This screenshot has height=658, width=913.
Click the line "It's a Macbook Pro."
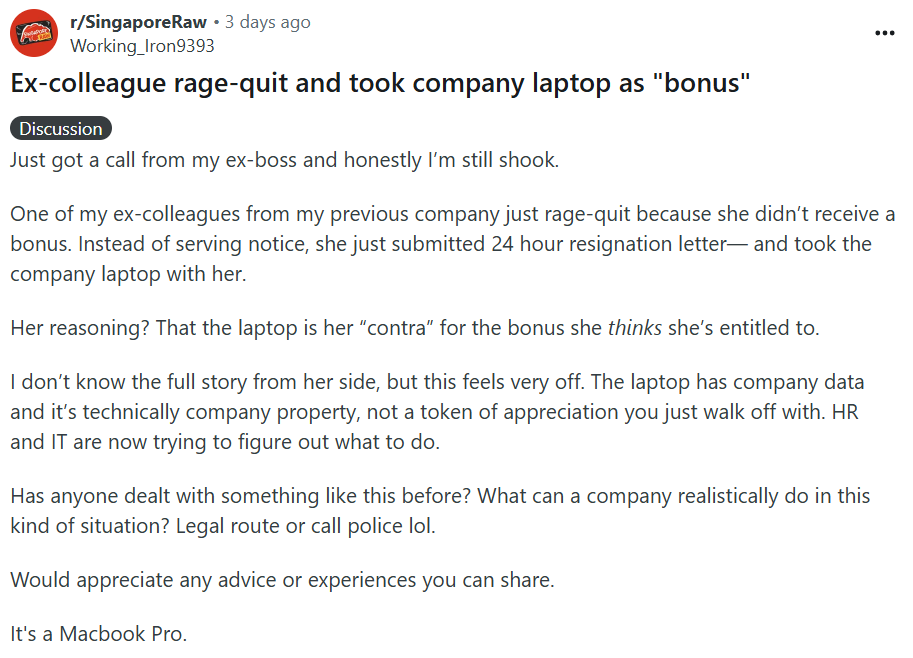click(x=98, y=634)
